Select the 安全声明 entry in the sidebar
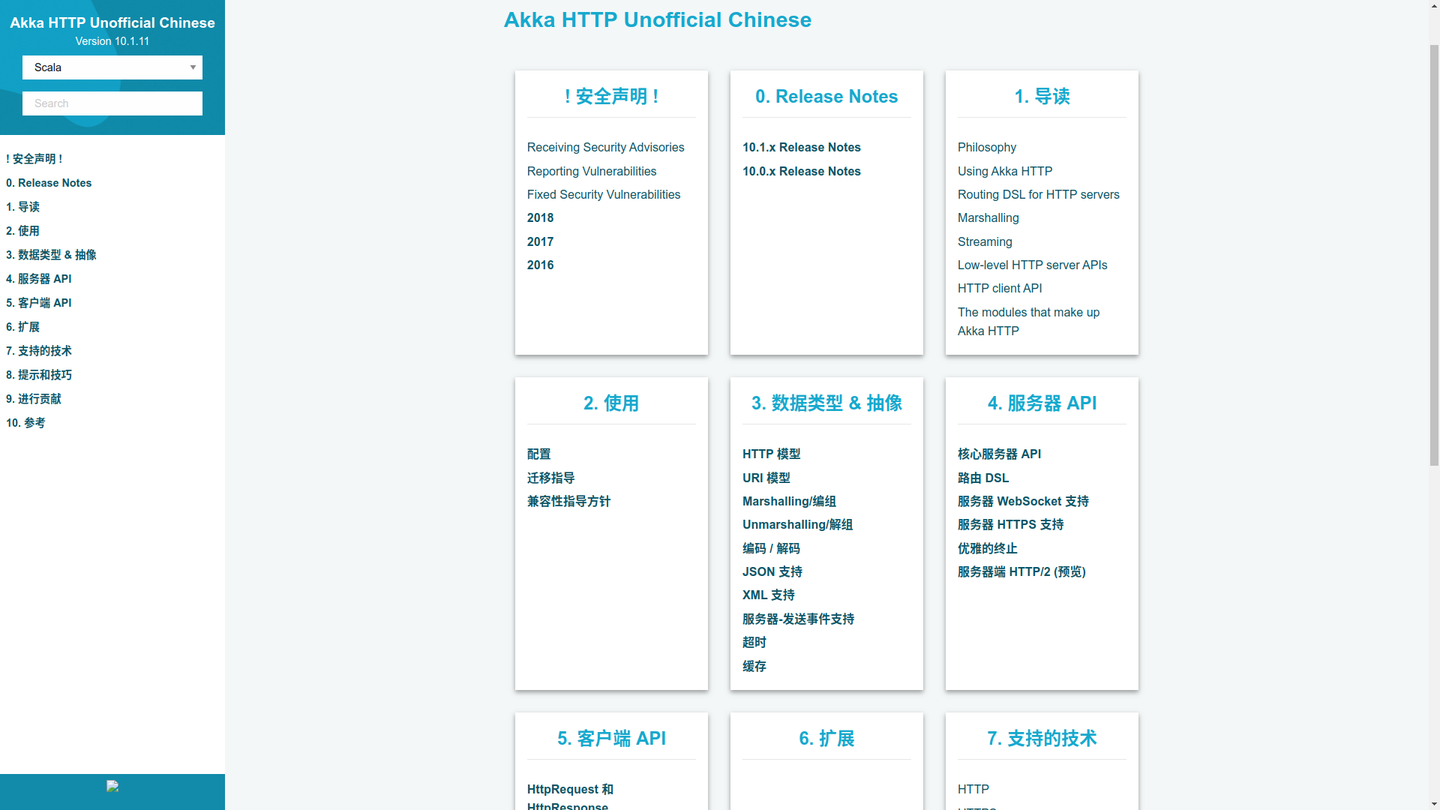 35,158
